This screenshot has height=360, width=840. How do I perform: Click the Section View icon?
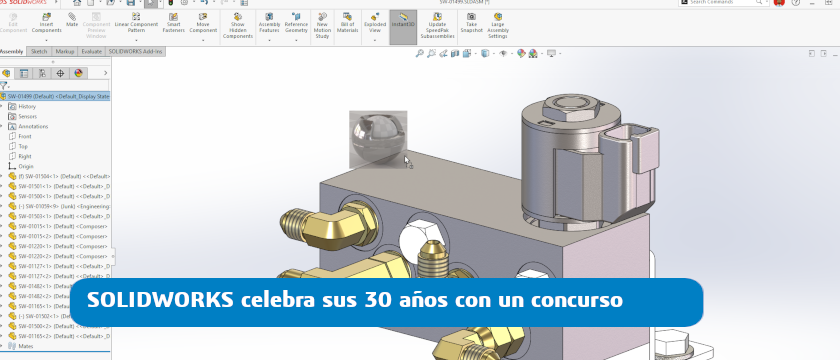(455, 54)
